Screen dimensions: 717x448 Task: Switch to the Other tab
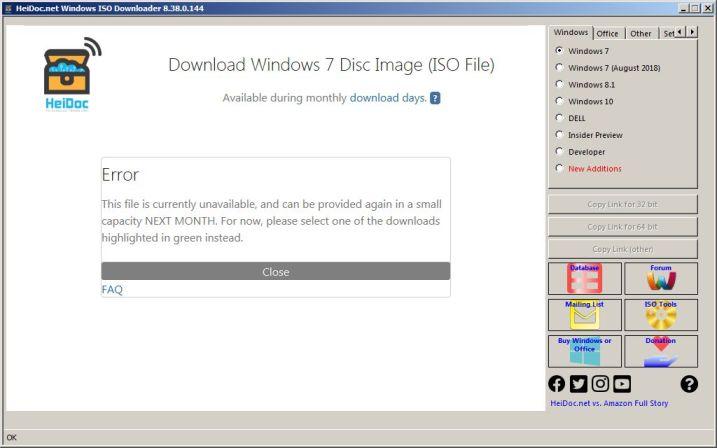(x=641, y=33)
